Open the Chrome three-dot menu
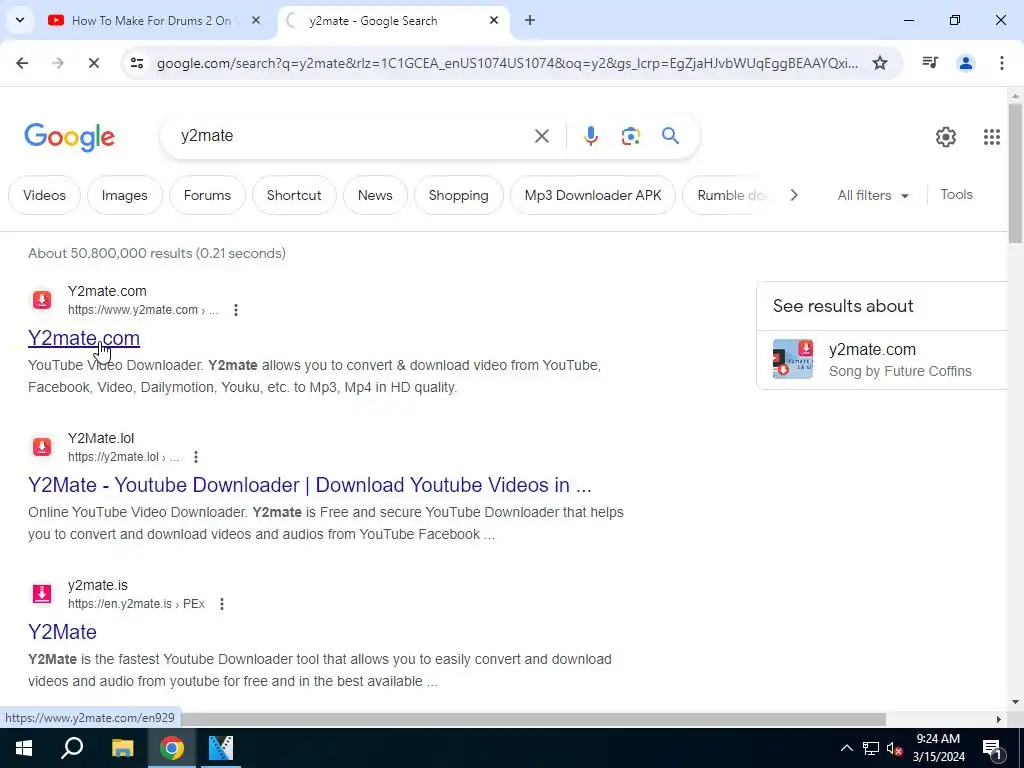 pyautogui.click(x=1001, y=63)
